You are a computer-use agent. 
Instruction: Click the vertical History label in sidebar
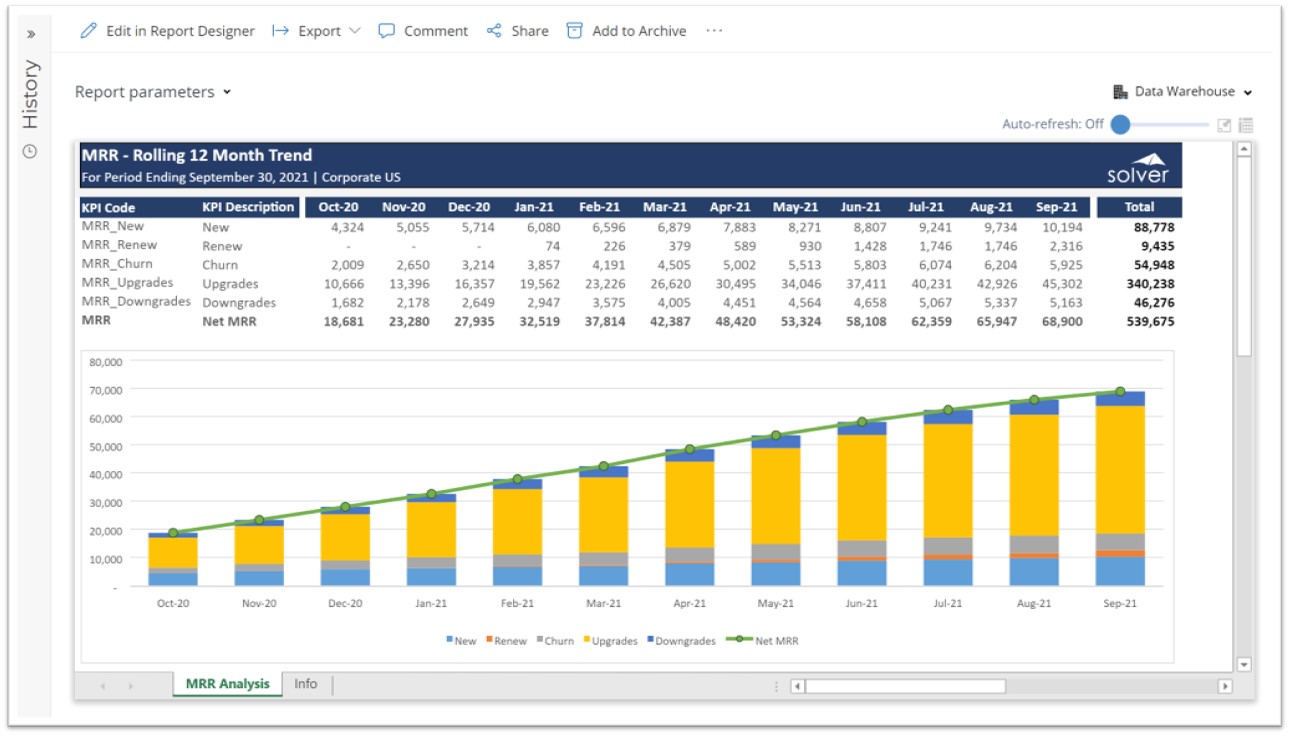31,94
